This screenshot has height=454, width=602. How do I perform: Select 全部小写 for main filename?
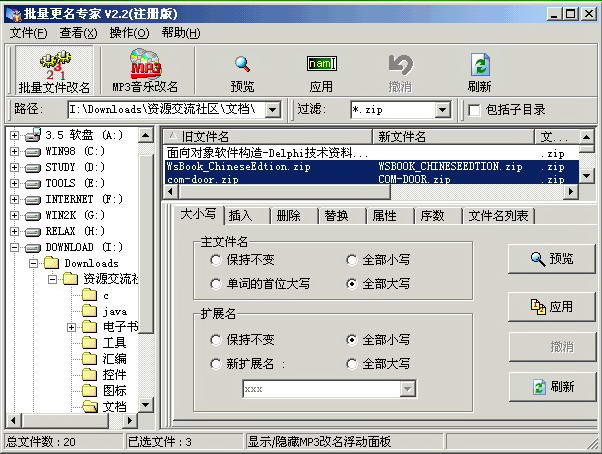[352, 260]
